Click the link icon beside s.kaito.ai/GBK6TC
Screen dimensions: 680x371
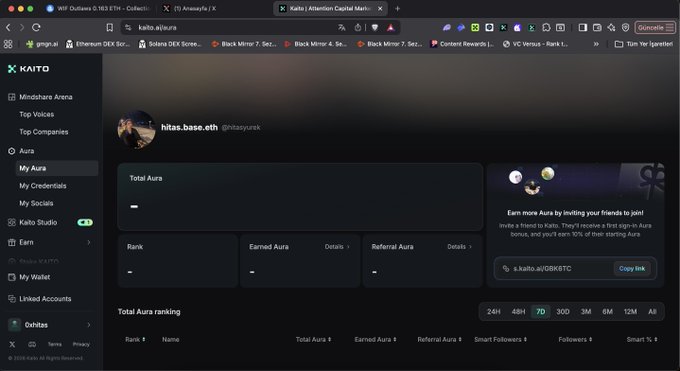(x=506, y=269)
